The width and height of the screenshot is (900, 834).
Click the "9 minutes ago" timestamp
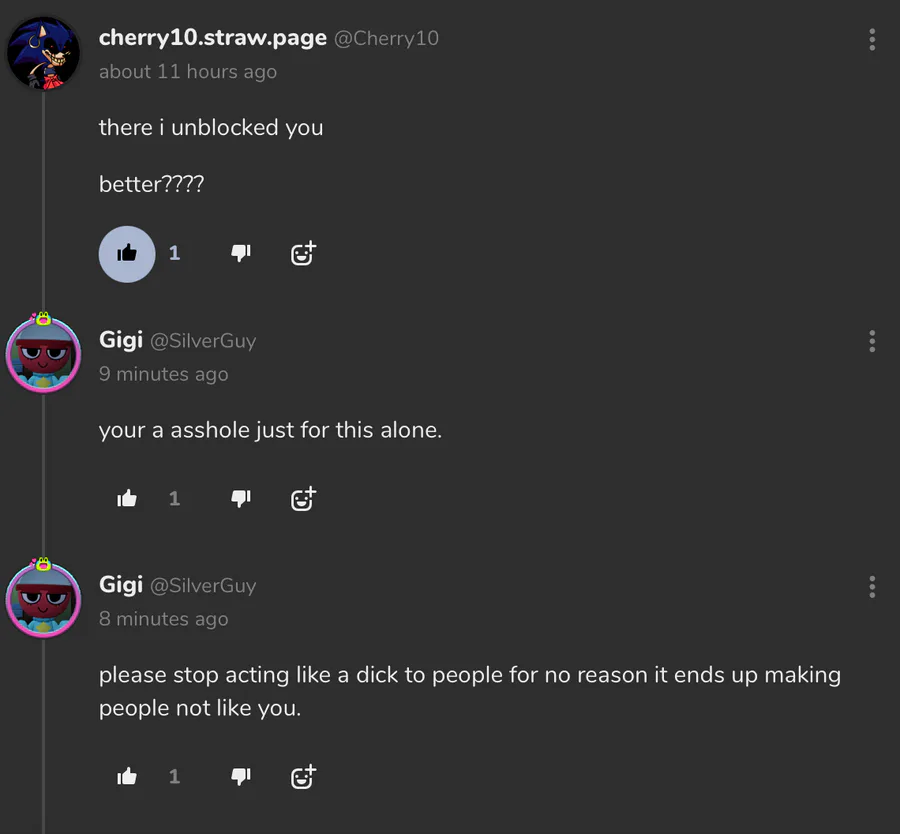(163, 374)
